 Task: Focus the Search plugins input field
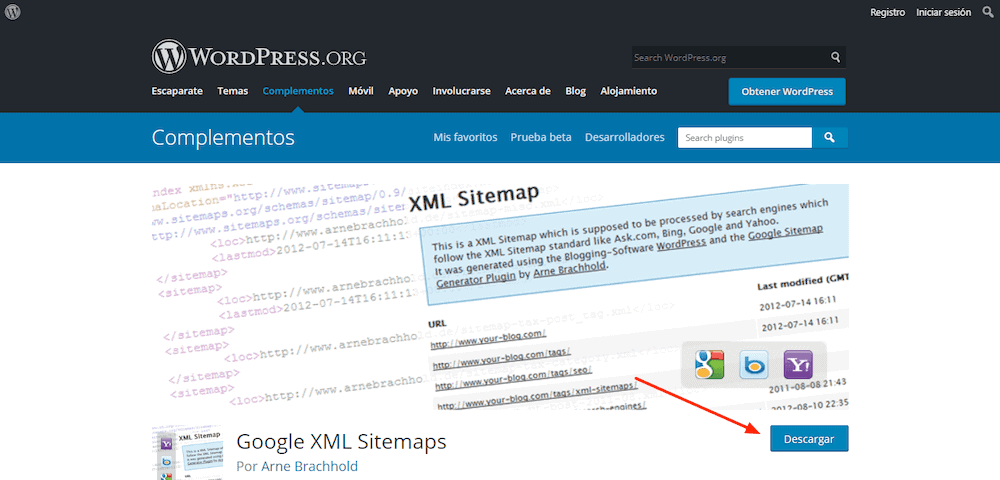(745, 138)
